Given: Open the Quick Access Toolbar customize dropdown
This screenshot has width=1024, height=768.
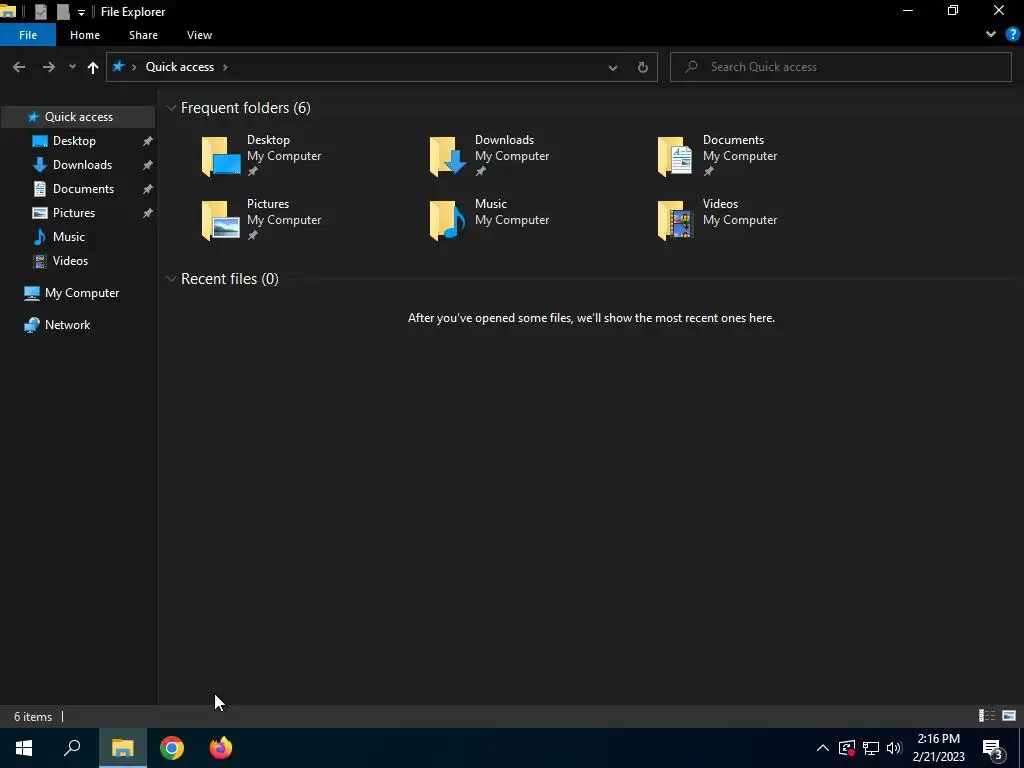Looking at the screenshot, I should [81, 12].
